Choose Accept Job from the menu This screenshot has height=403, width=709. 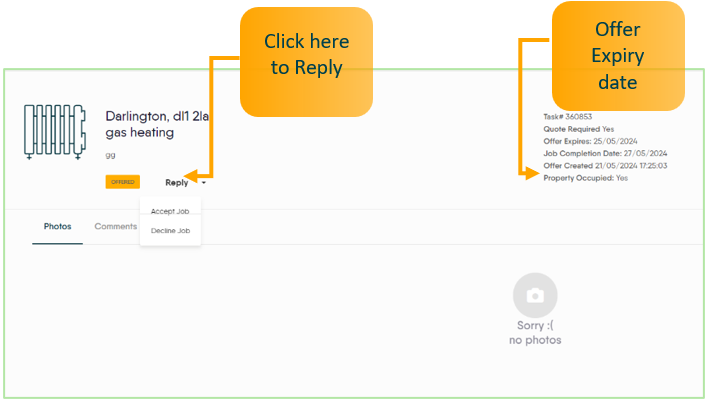[170, 211]
